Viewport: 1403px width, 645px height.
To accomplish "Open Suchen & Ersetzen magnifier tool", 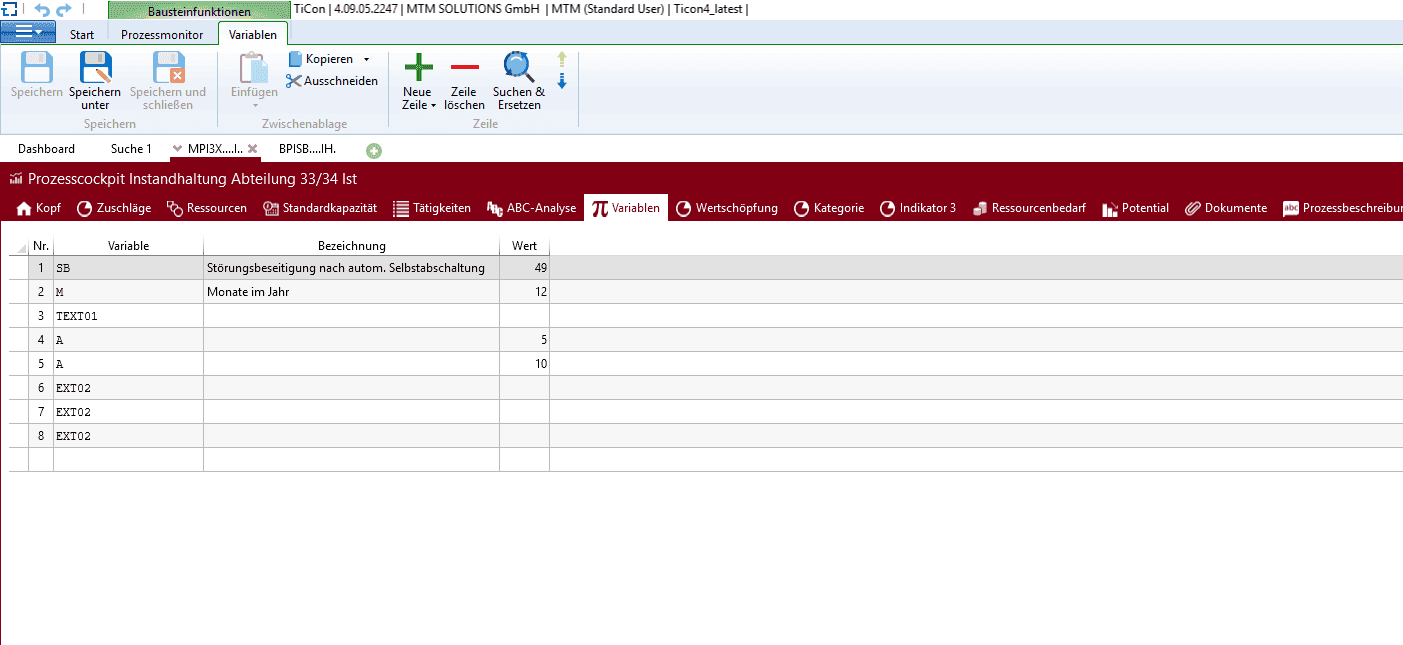I will click(x=518, y=67).
